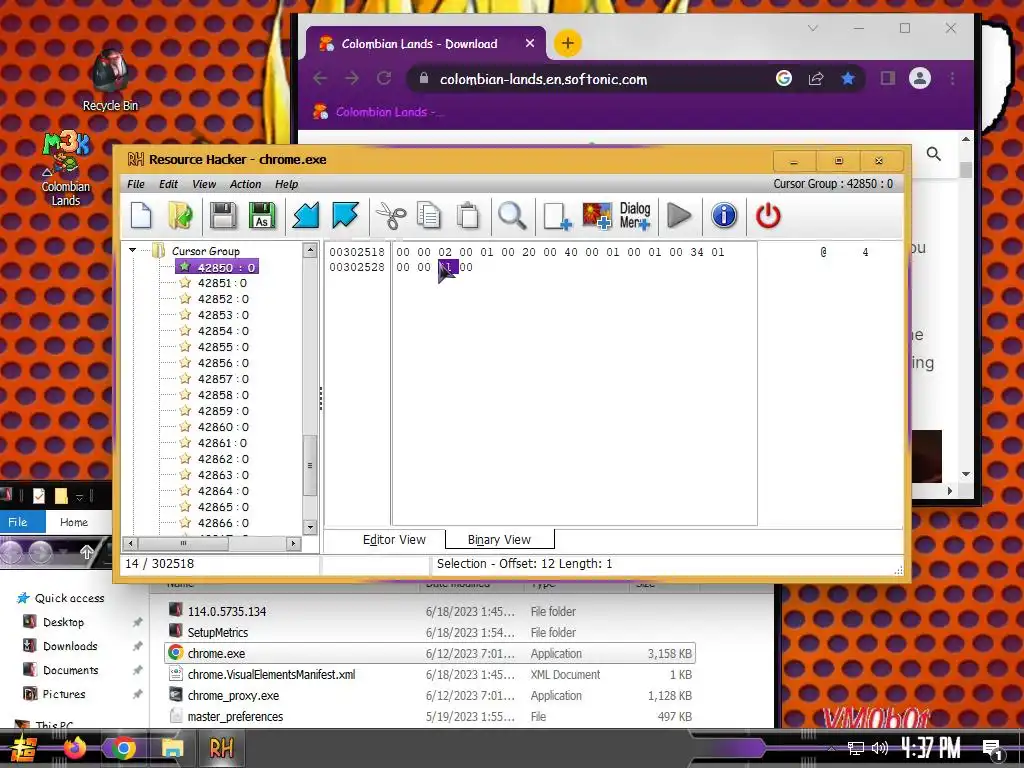The image size is (1024, 768).
Task: Click the Chrome address bar URL
Action: pos(543,79)
